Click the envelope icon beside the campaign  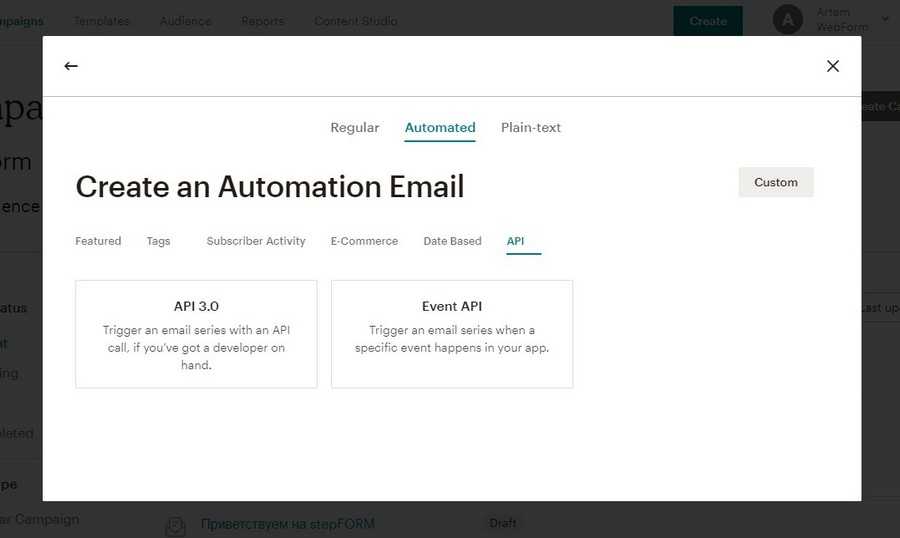(x=175, y=525)
